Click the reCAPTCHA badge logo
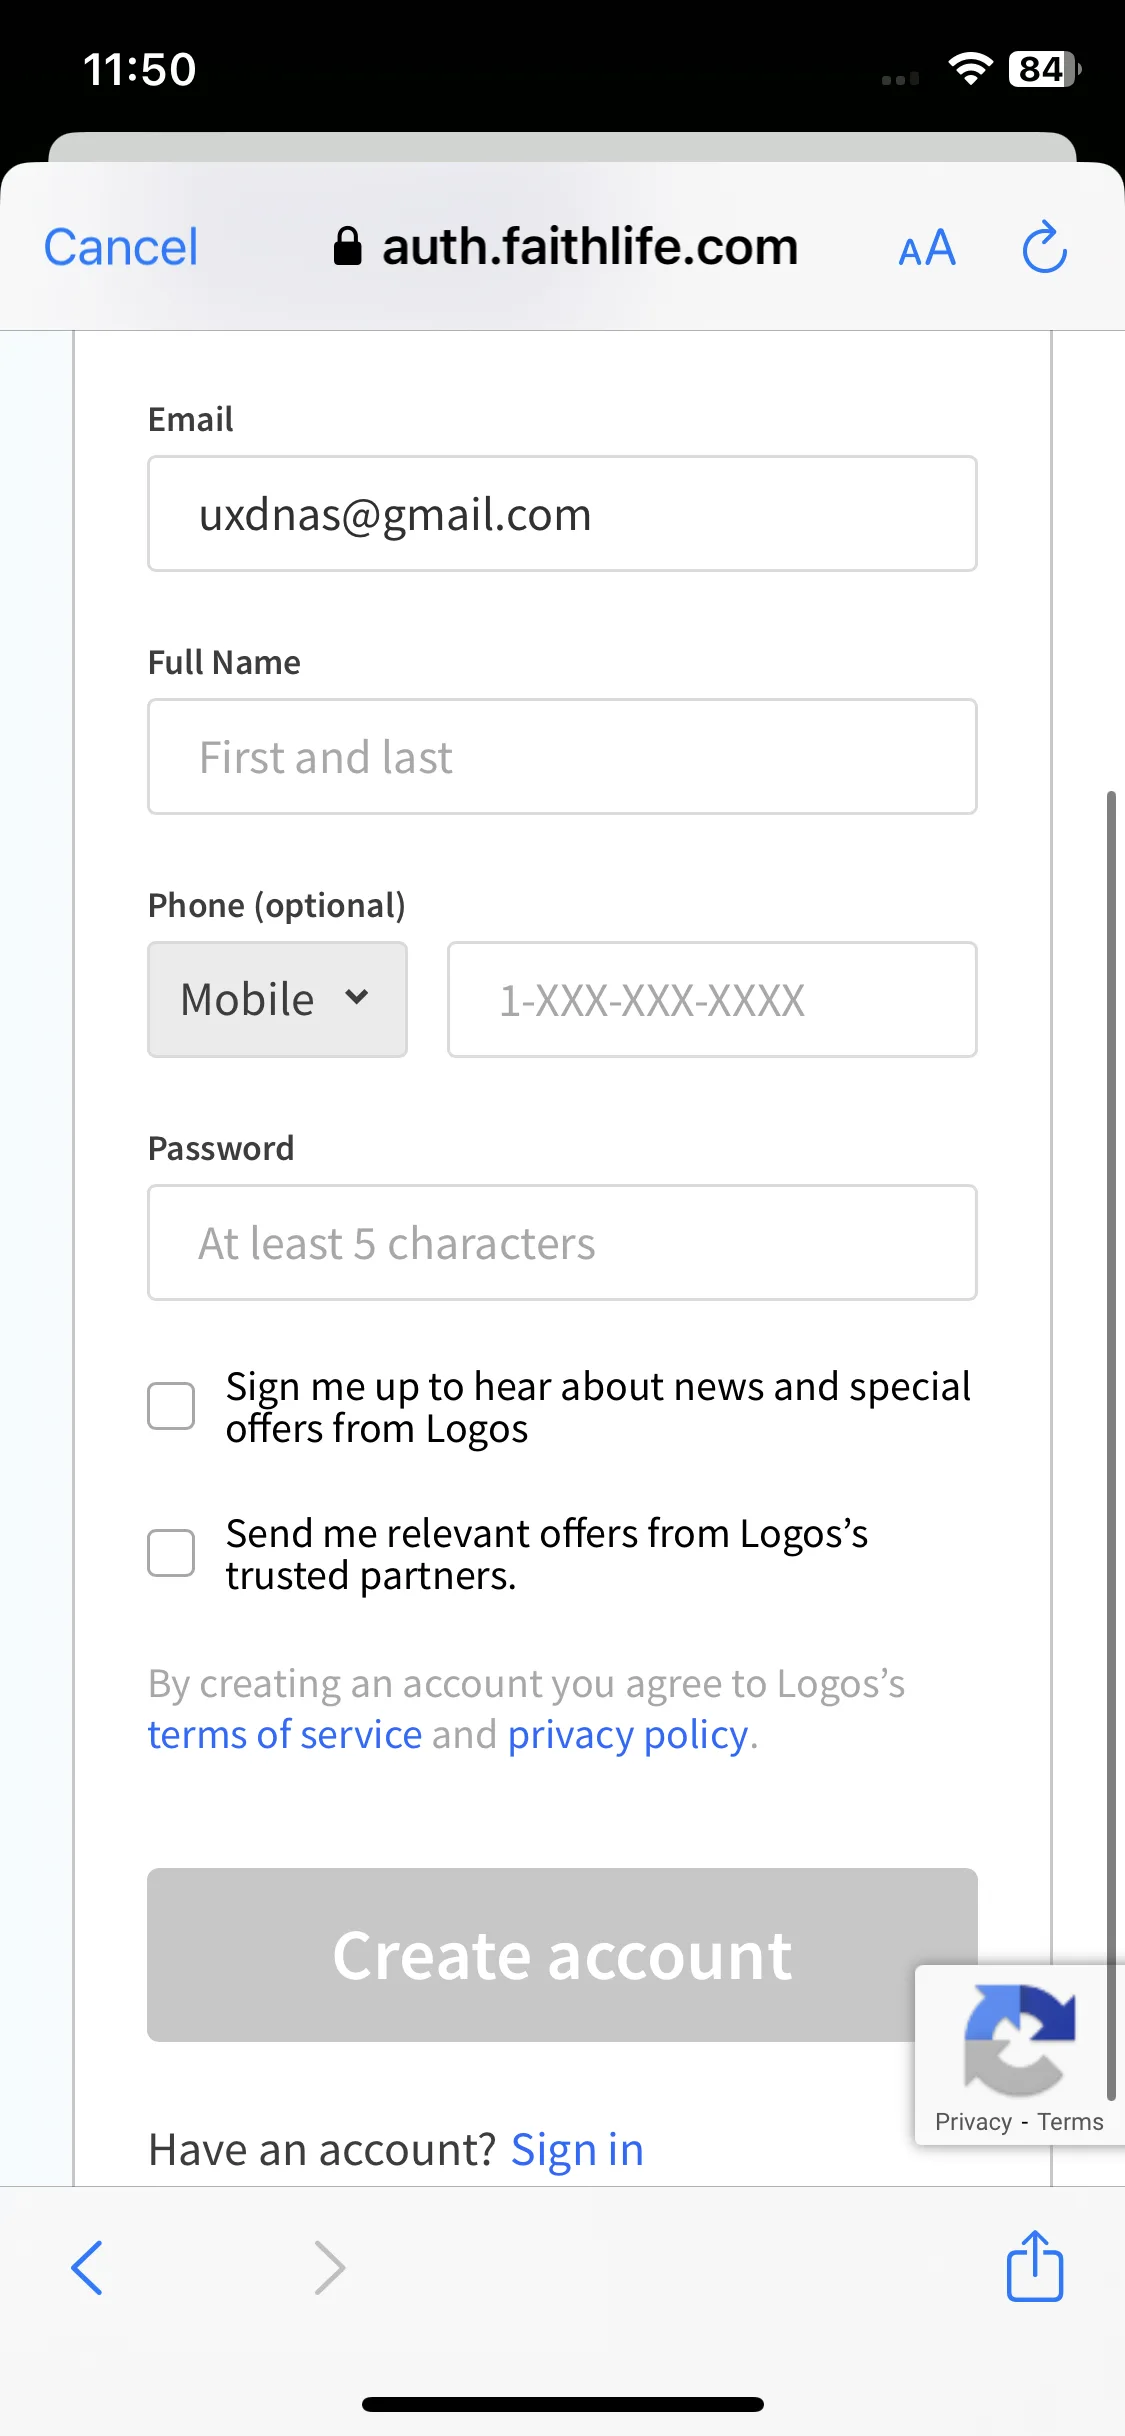The width and height of the screenshot is (1125, 2436). pos(1019,2040)
